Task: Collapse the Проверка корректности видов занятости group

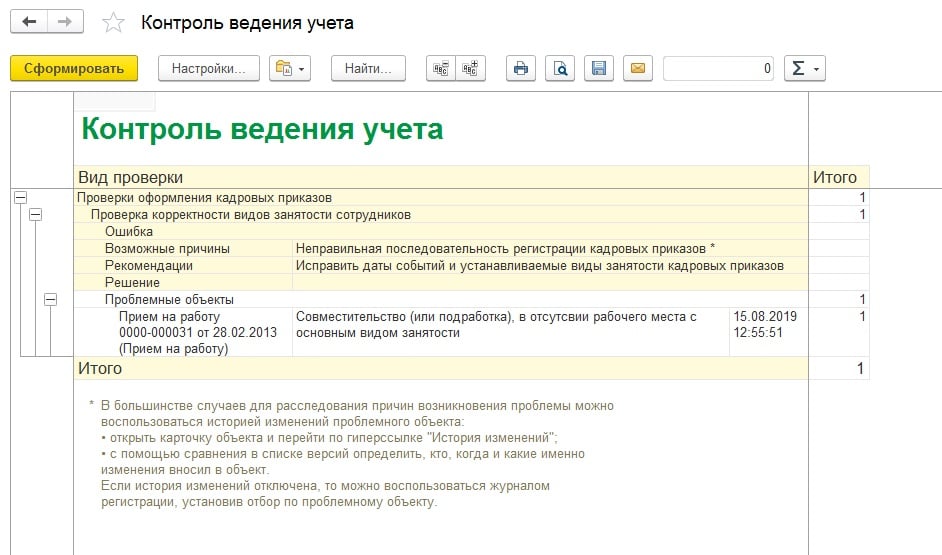Action: point(36,214)
